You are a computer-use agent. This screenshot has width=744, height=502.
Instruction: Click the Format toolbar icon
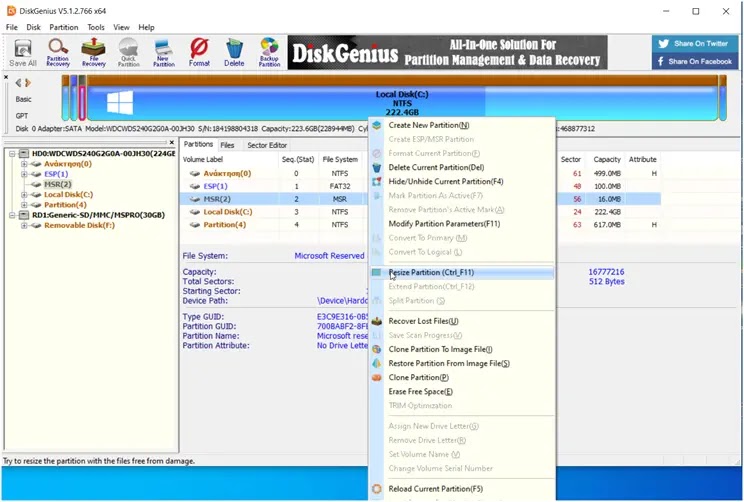coord(199,53)
